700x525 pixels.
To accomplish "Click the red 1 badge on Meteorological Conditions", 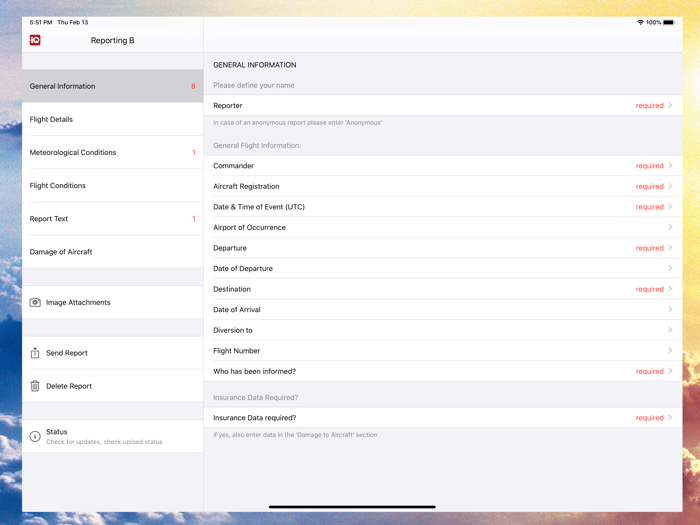I will click(194, 152).
